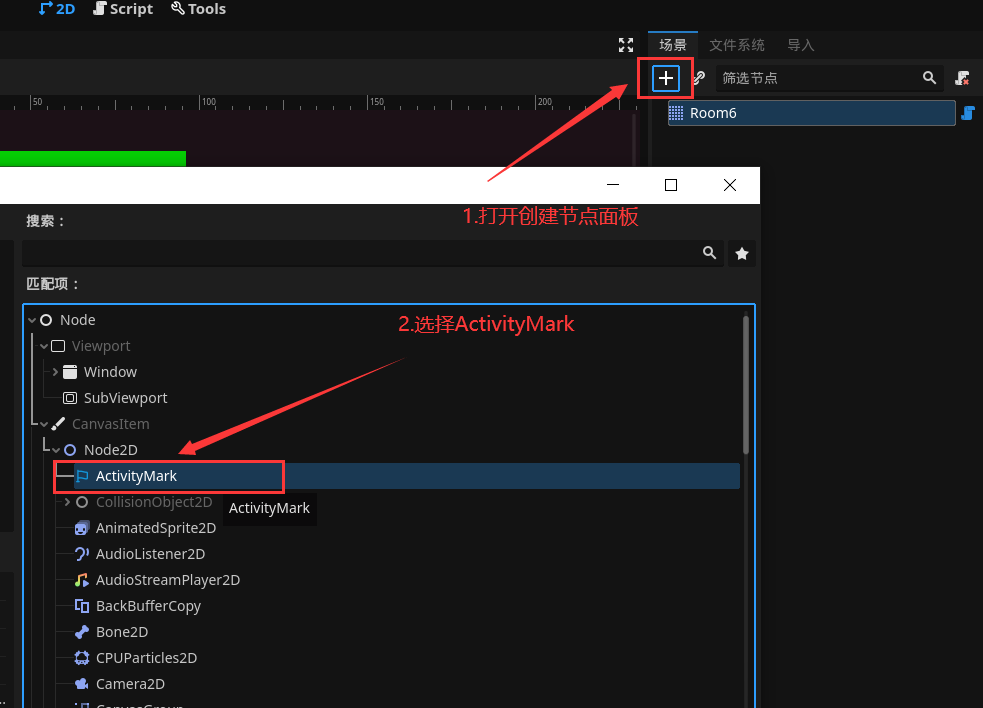Click the SubViewport node icon
This screenshot has width=983, height=708.
(70, 398)
